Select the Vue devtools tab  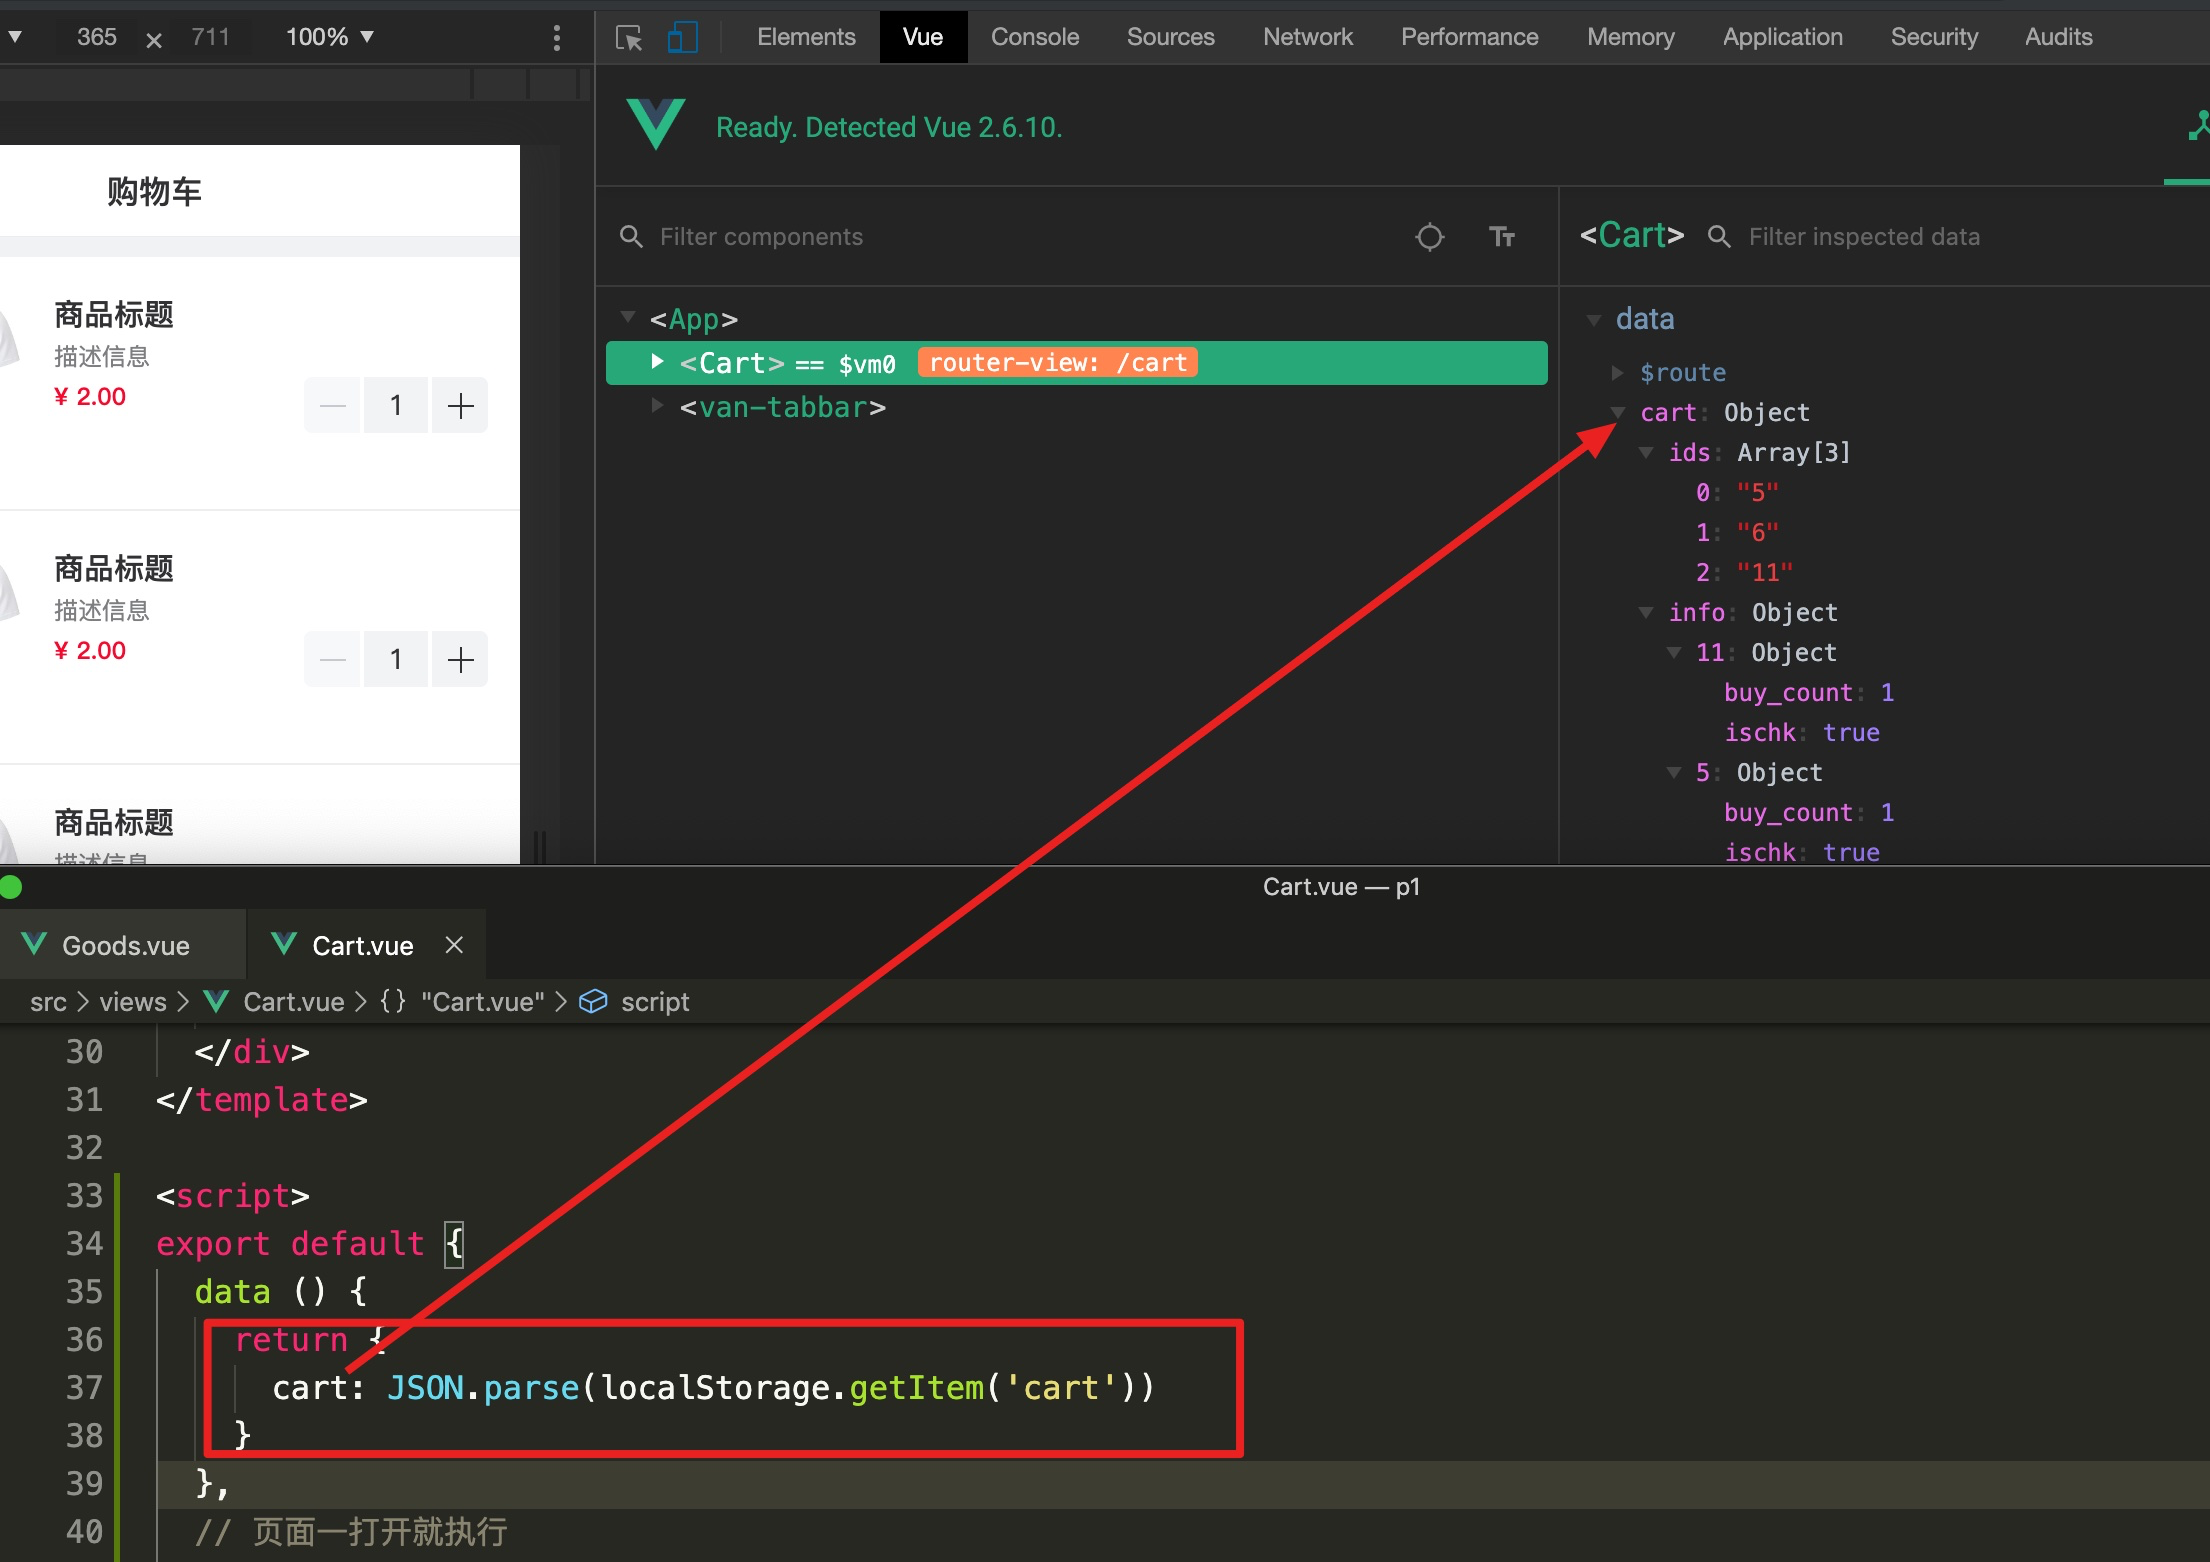tap(923, 37)
